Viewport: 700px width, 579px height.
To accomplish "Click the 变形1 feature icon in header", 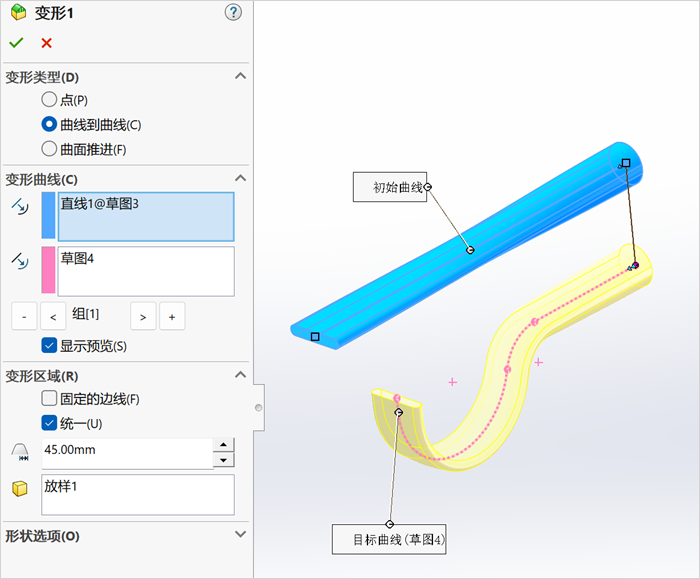I will pos(17,12).
